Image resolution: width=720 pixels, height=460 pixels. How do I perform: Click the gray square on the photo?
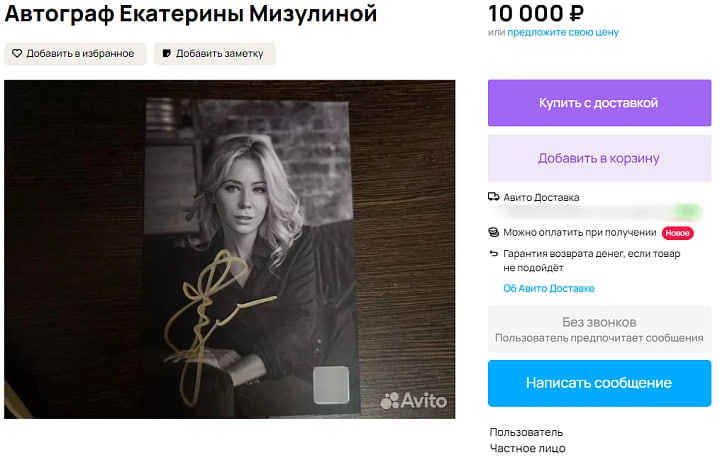point(331,384)
